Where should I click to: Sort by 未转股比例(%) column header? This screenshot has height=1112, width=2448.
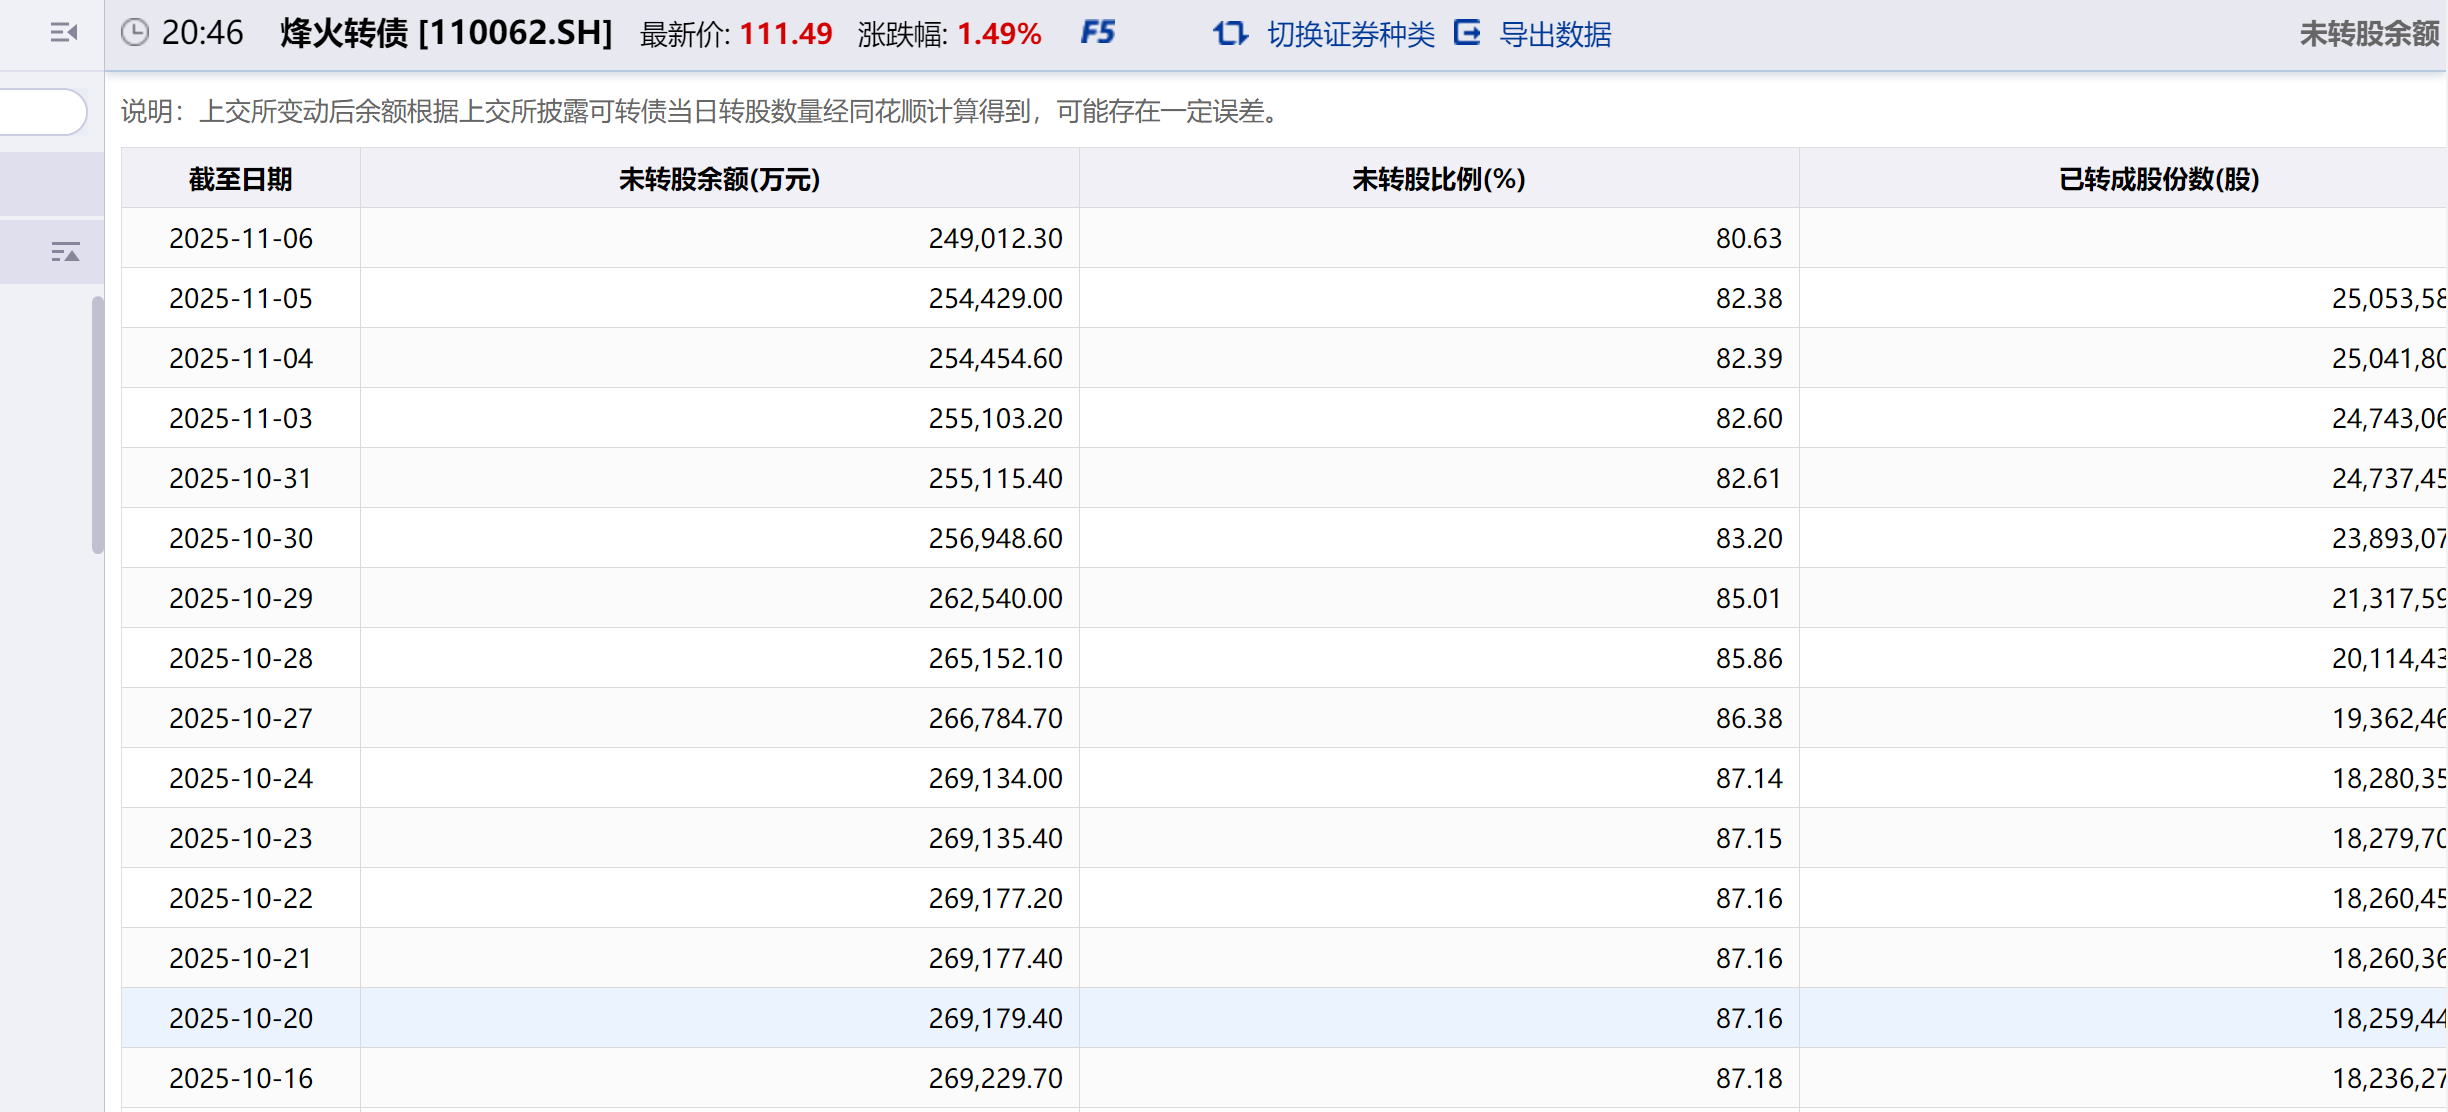(x=1438, y=179)
